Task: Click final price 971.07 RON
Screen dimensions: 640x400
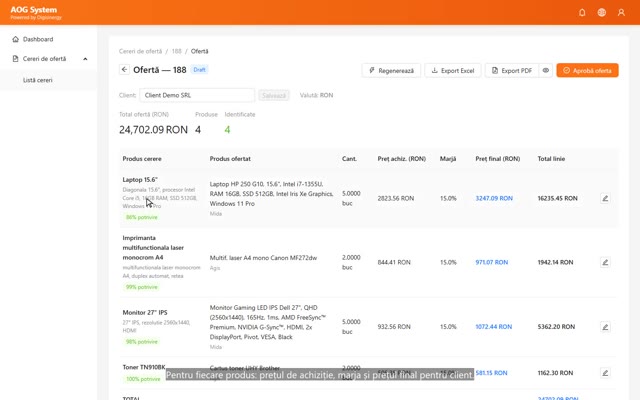Action: tap(492, 262)
